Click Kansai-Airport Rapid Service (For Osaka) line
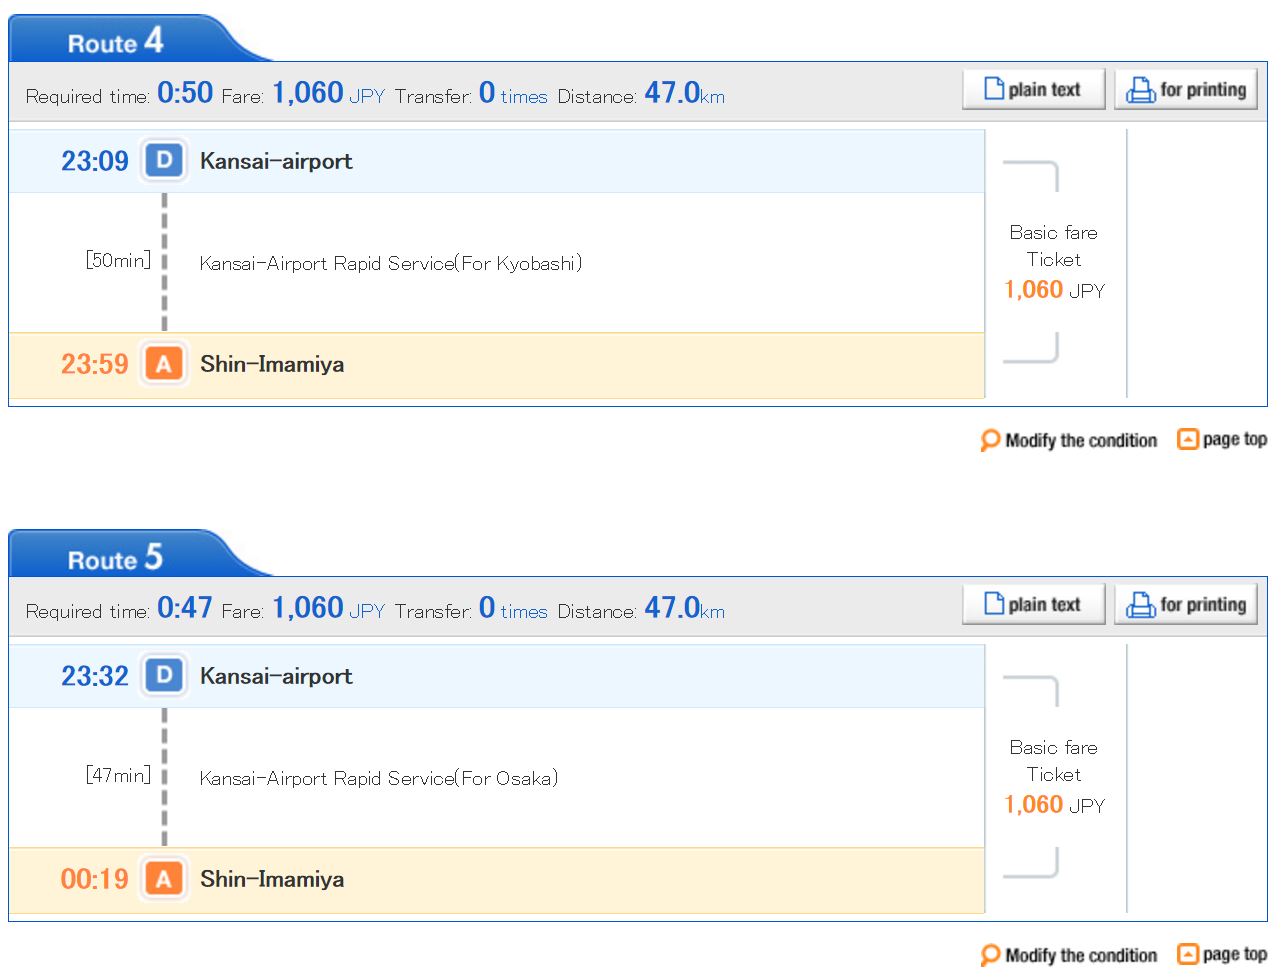The width and height of the screenshot is (1285, 979). click(x=379, y=778)
